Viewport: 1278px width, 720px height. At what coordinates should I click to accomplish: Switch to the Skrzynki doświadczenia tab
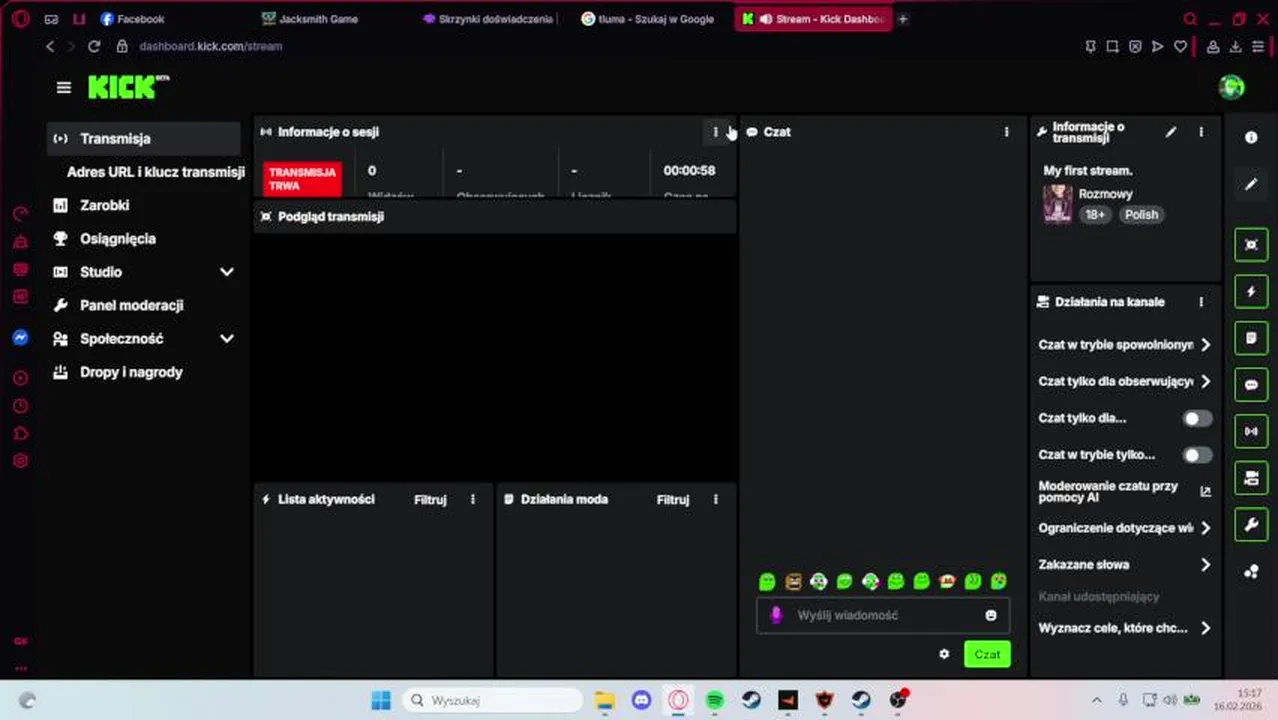490,19
